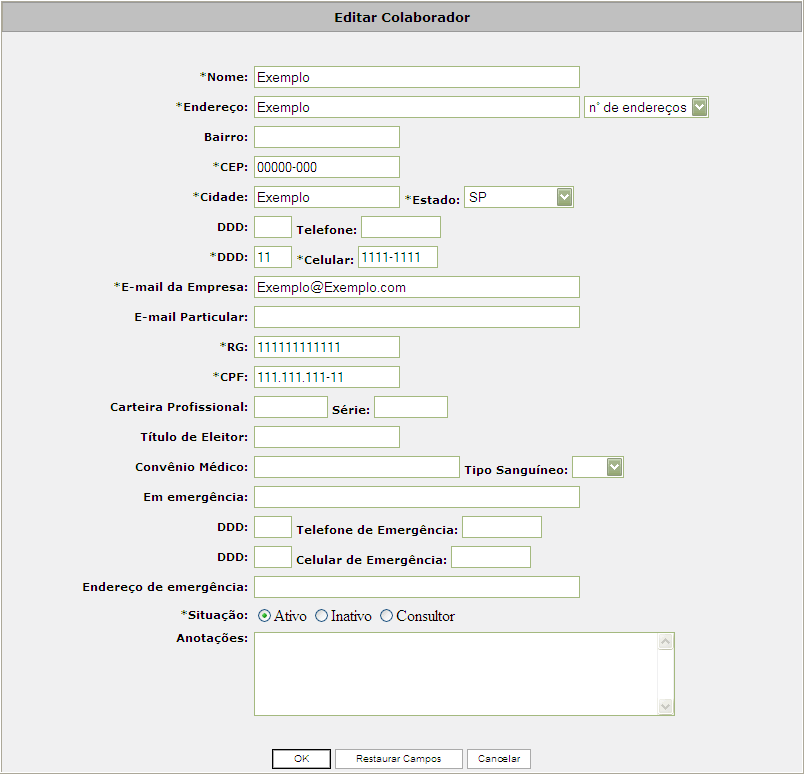Open the n° de endereços dropdown
The height and width of the screenshot is (774, 804).
[646, 107]
